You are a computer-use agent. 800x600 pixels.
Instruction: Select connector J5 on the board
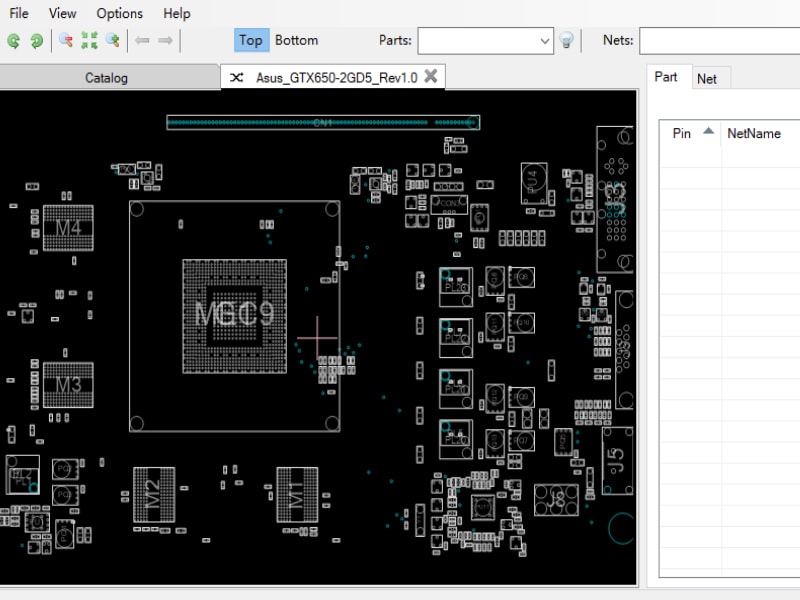point(618,461)
